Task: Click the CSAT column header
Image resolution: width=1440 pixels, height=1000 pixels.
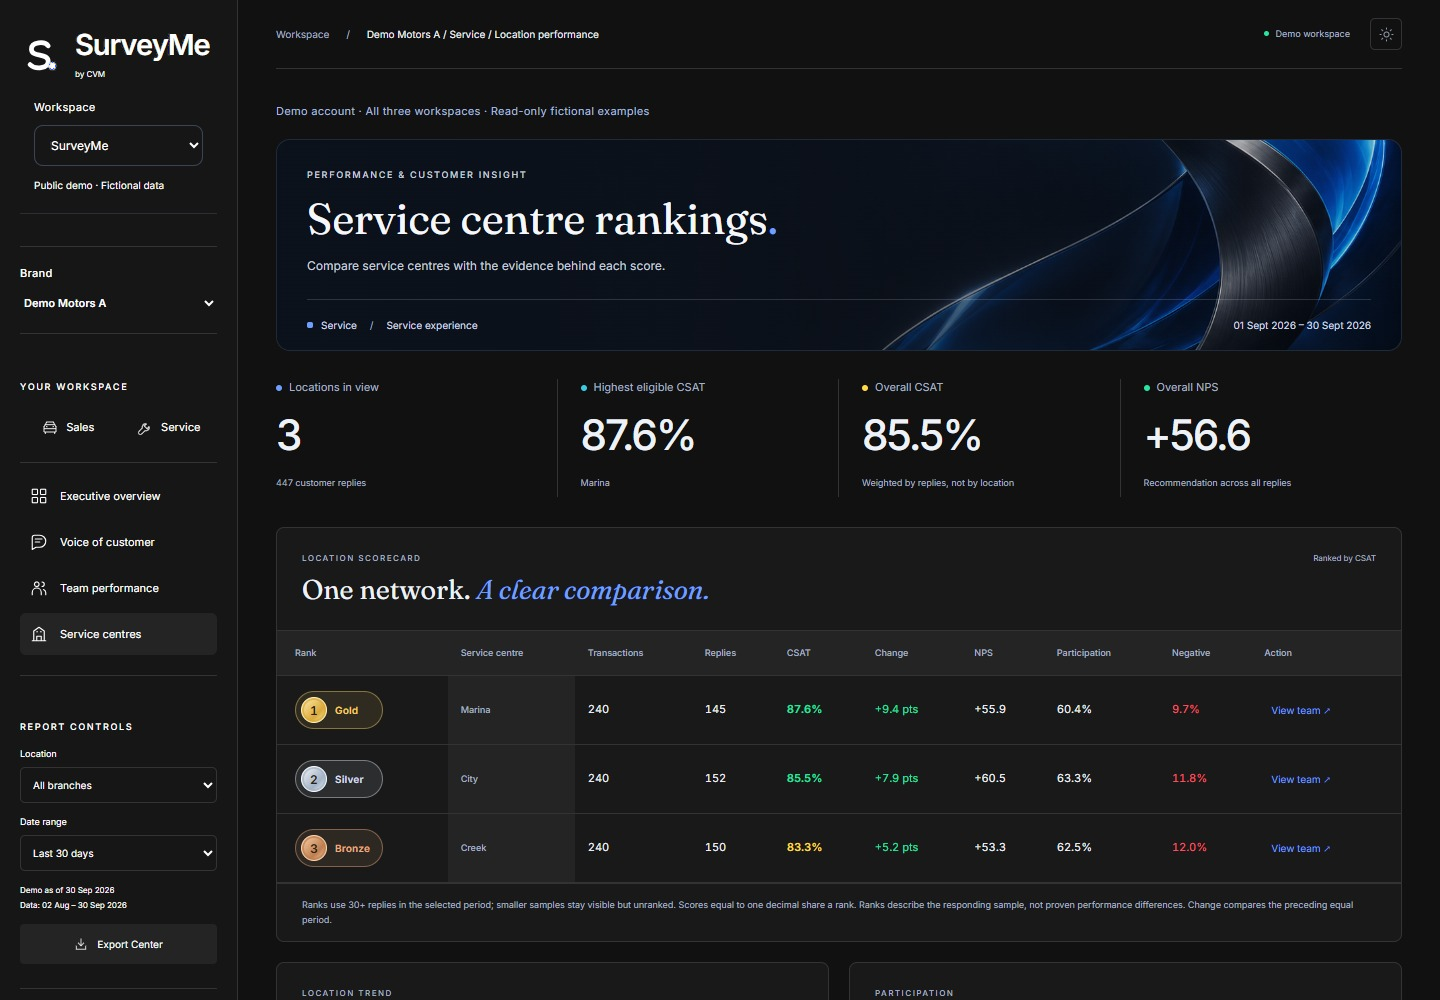Action: coord(798,653)
